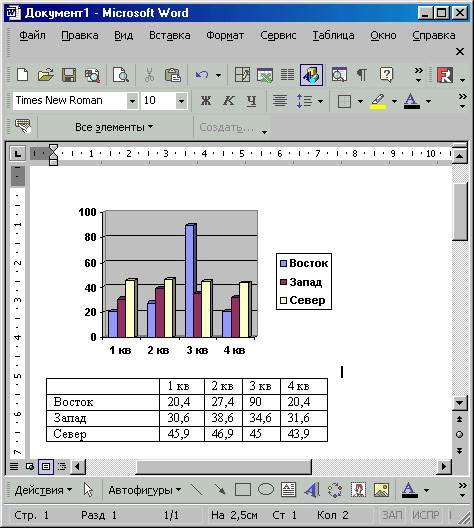Click the tab stop type selector
The image size is (474, 528).
[17, 154]
